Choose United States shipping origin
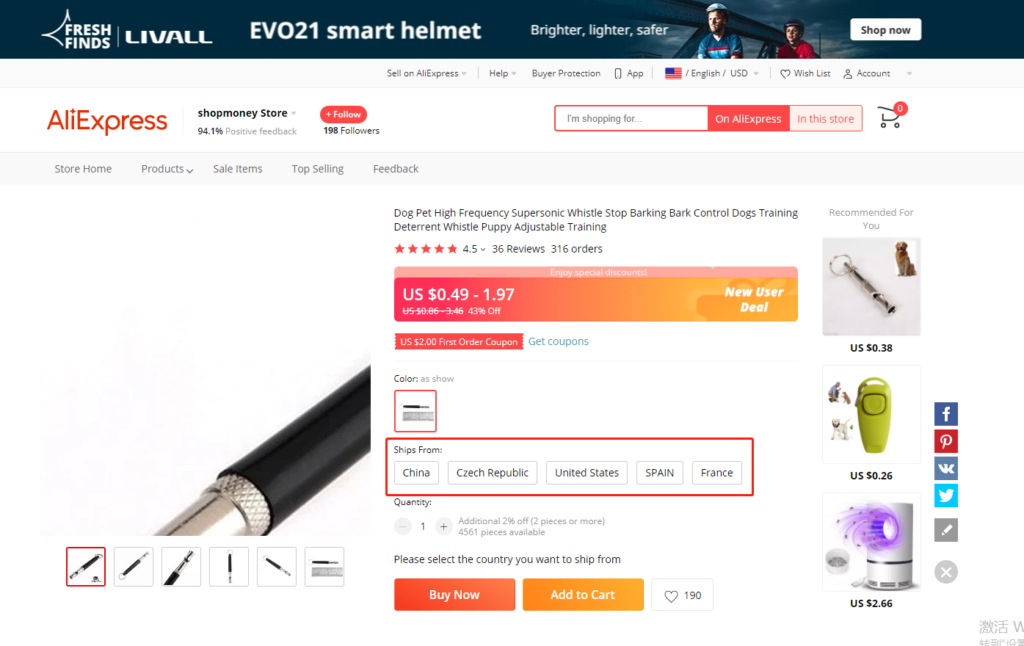Image resolution: width=1024 pixels, height=646 pixels. tap(586, 473)
